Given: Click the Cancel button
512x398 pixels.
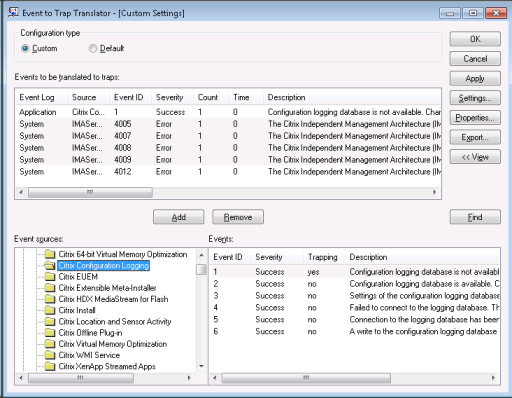Looking at the screenshot, I should 475,59.
